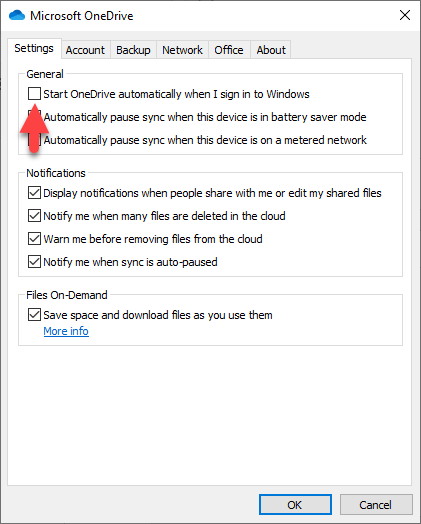Toggle warn before removing files from cloud

pos(34,239)
